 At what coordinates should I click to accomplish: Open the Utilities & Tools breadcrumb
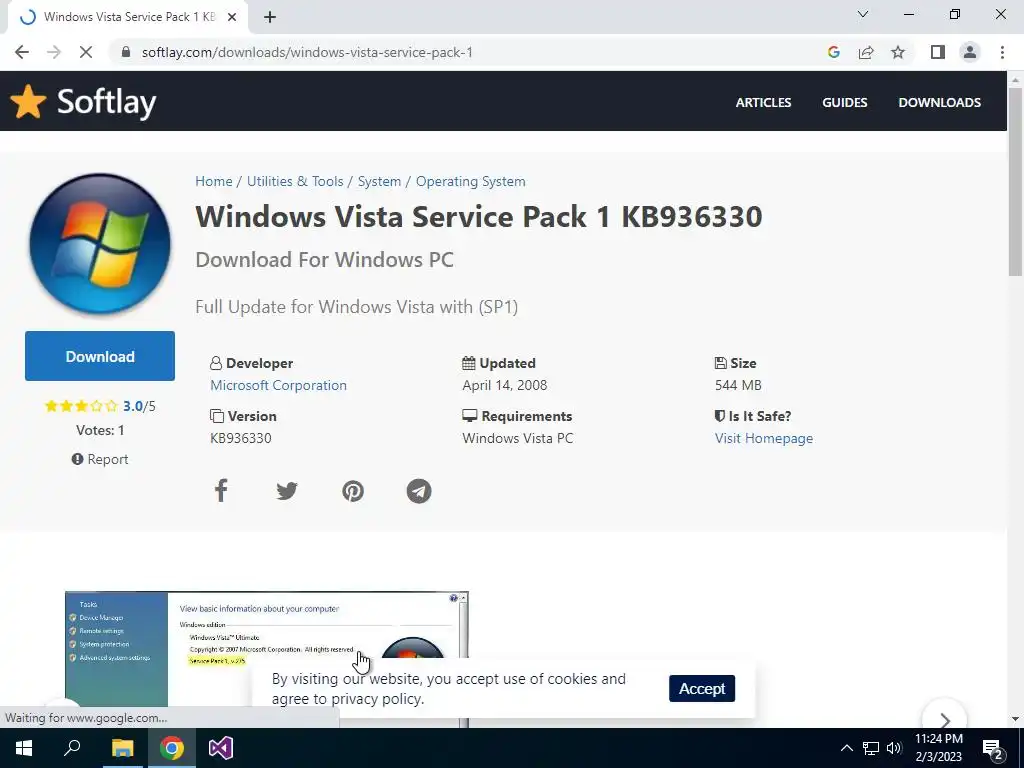295,182
